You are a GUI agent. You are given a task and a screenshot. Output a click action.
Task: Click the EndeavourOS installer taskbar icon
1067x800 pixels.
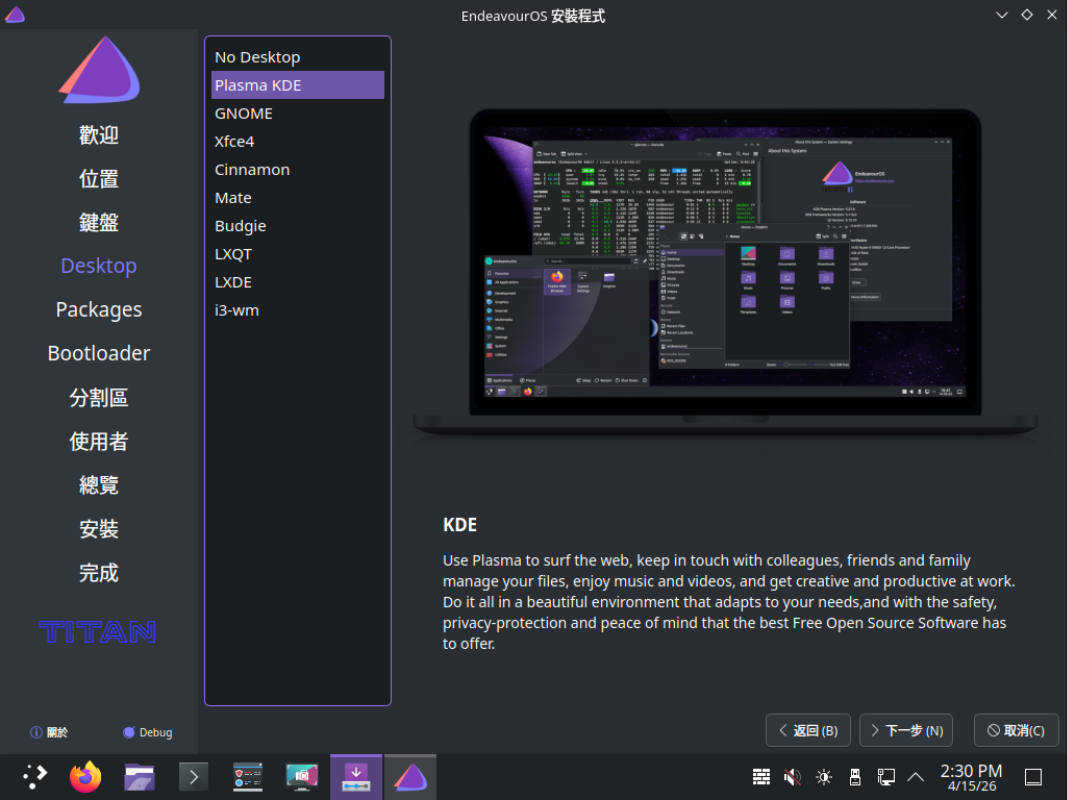coord(409,777)
